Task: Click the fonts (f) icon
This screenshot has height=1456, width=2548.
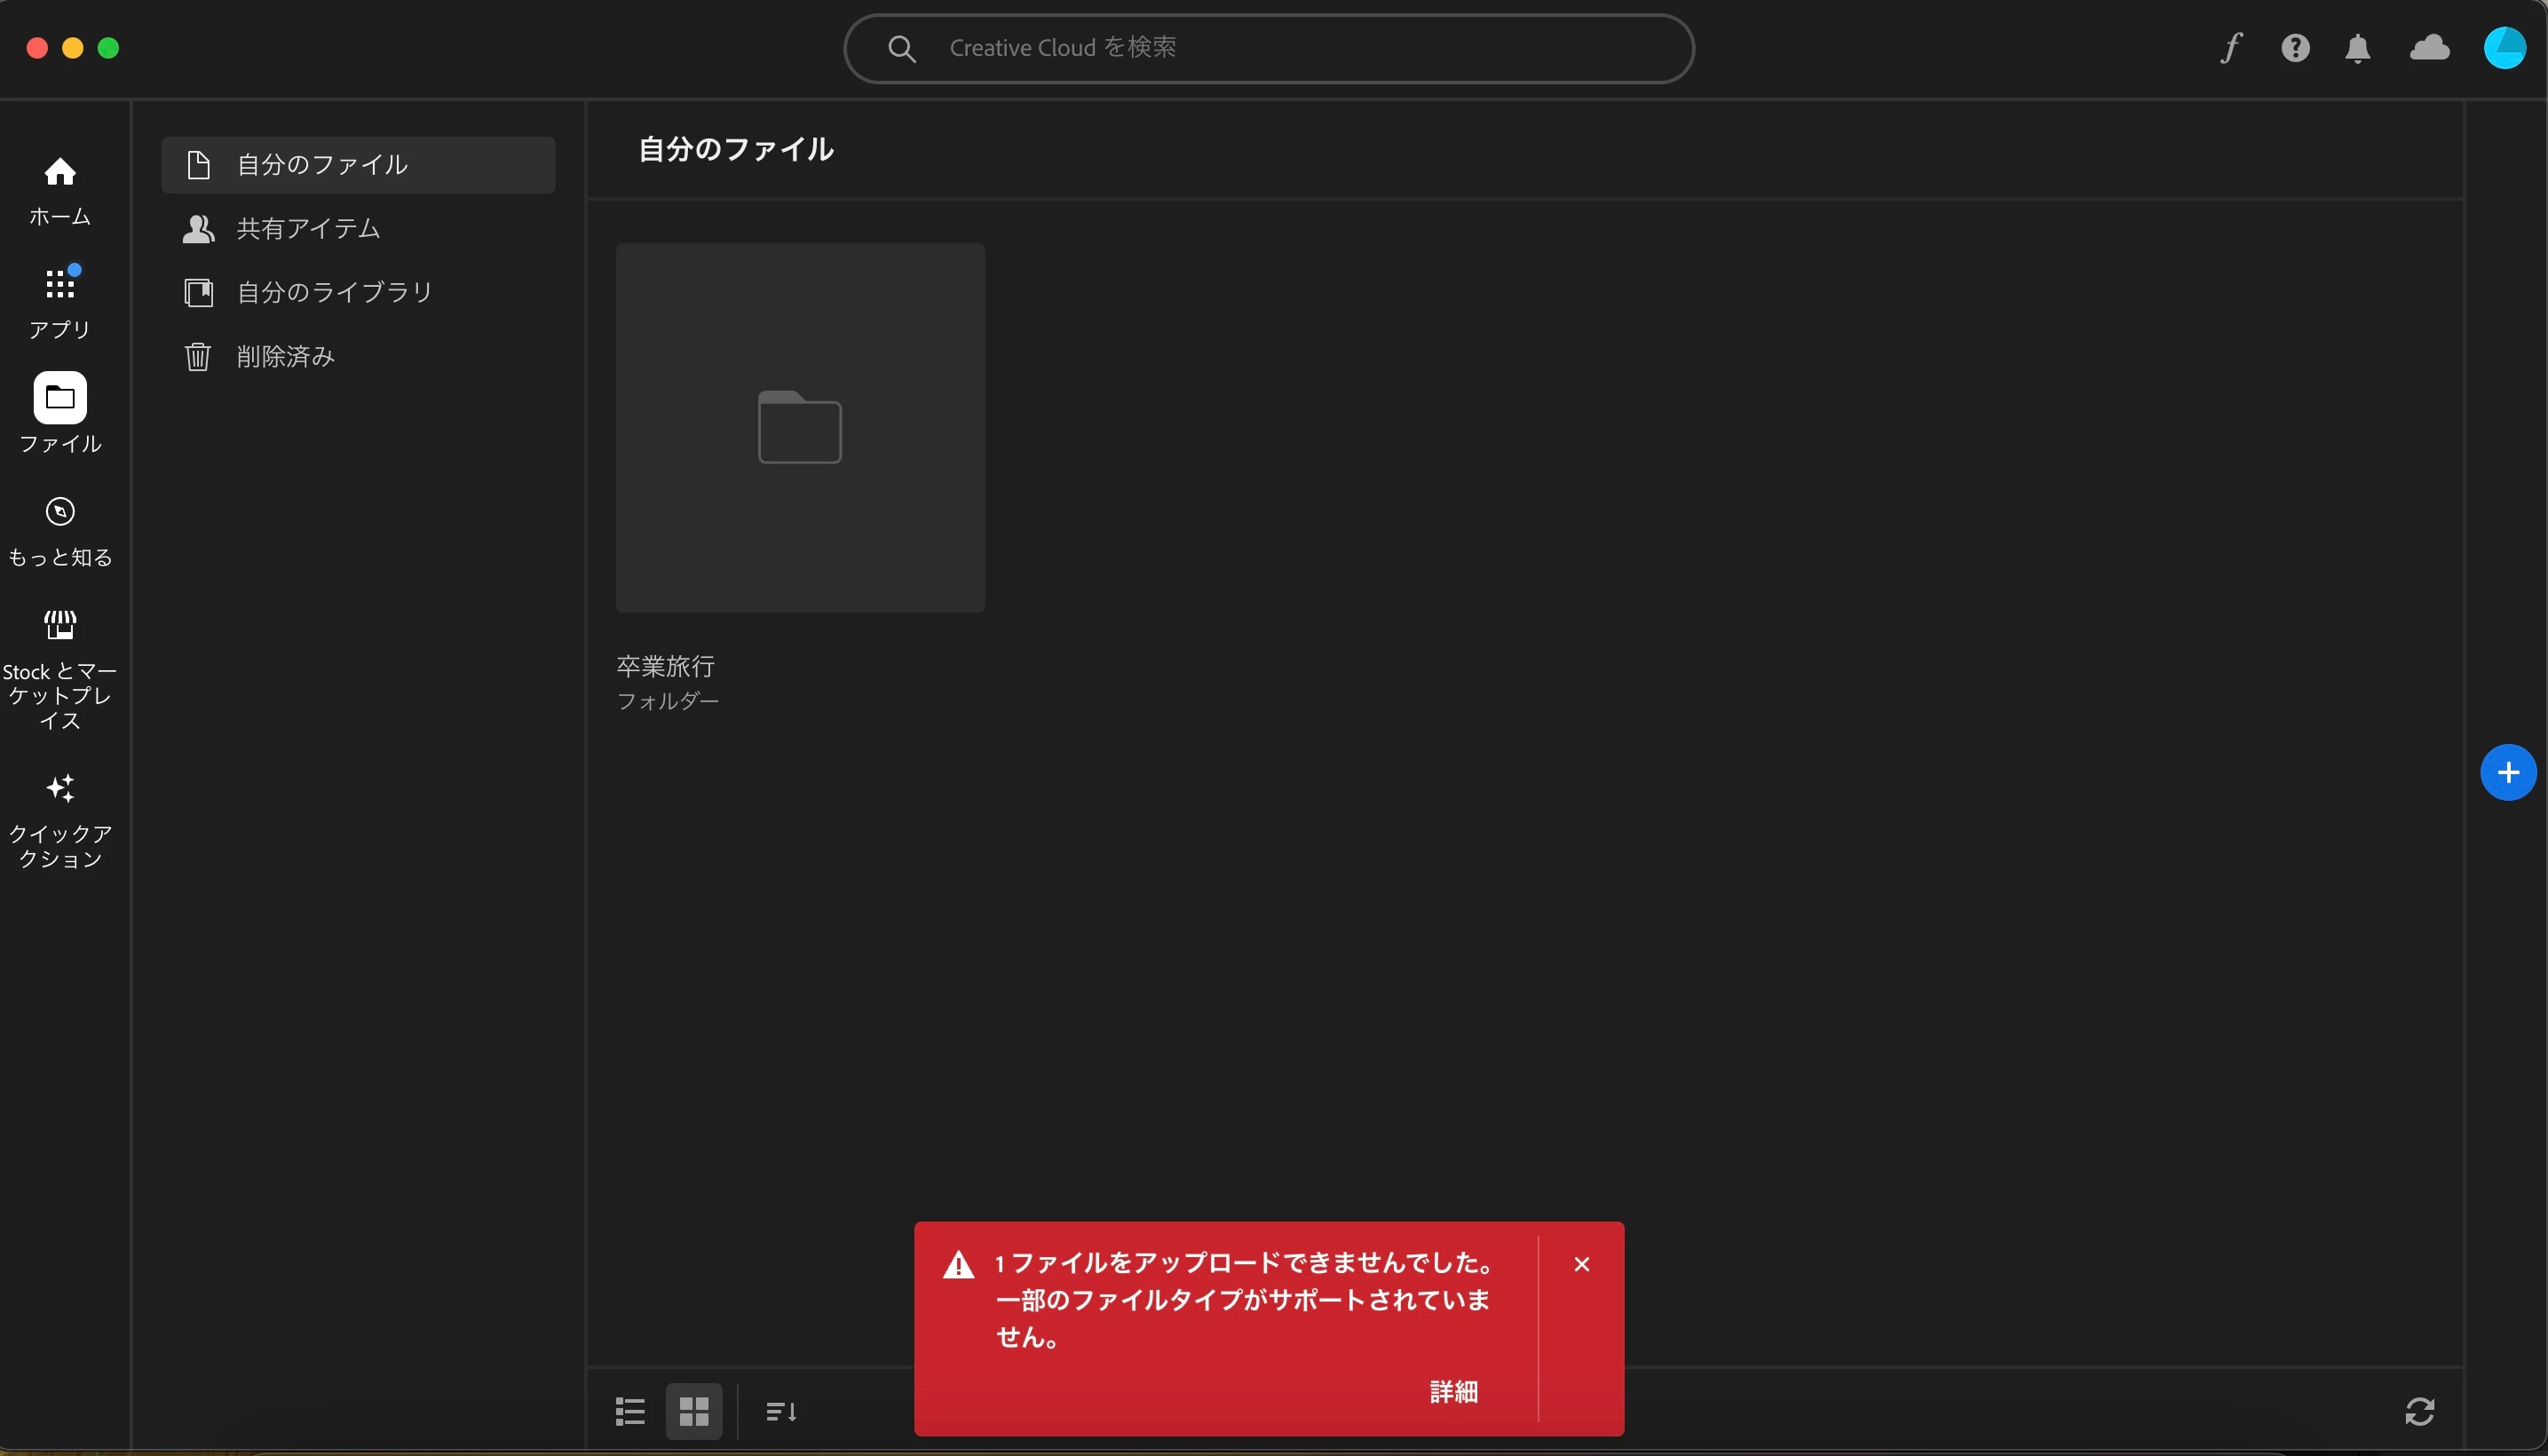Action: 2230,48
